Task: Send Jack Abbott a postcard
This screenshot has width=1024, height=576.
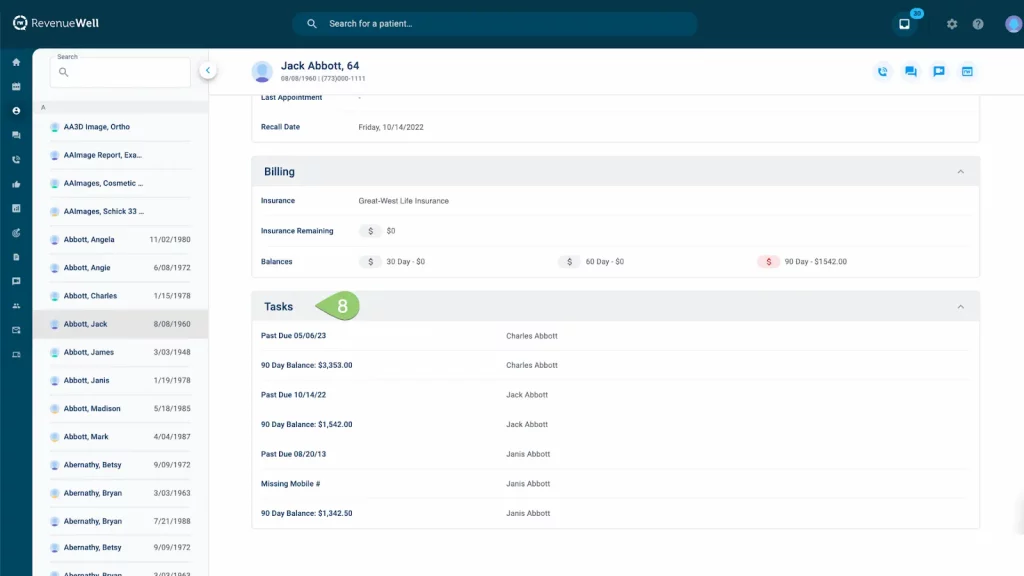Action: coord(967,71)
